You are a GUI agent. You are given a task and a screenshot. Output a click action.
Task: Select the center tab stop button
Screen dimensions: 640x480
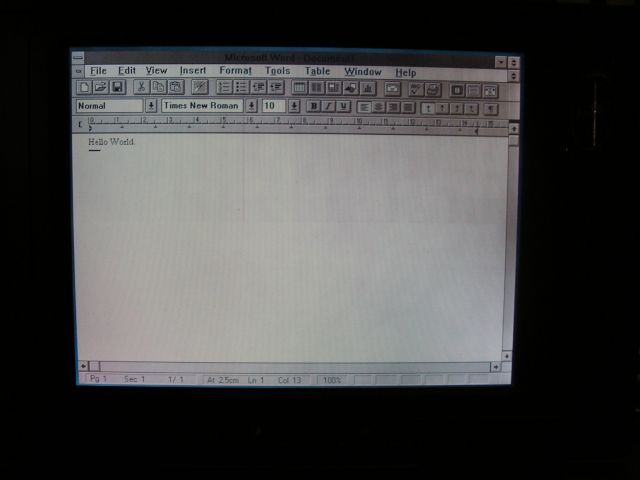(443, 108)
